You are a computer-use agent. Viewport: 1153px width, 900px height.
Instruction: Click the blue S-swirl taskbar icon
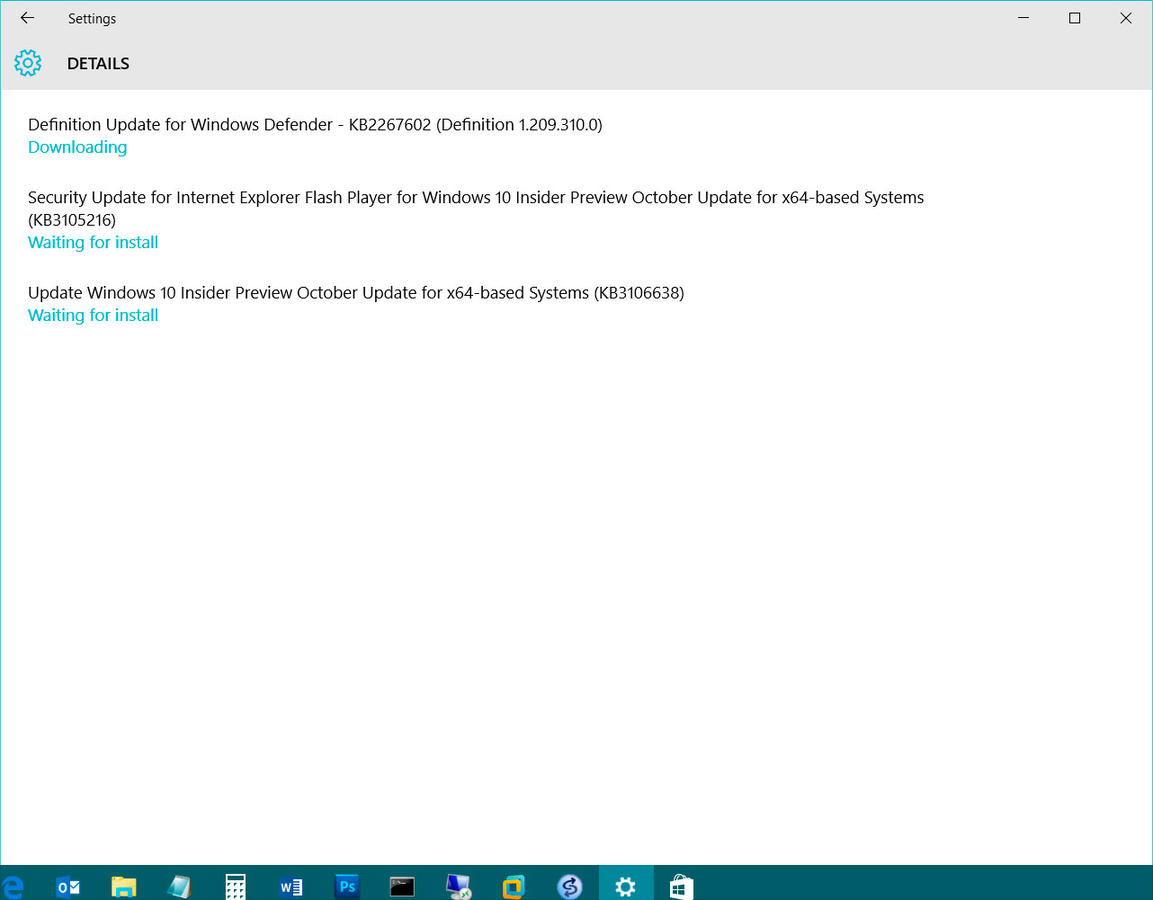coord(570,887)
